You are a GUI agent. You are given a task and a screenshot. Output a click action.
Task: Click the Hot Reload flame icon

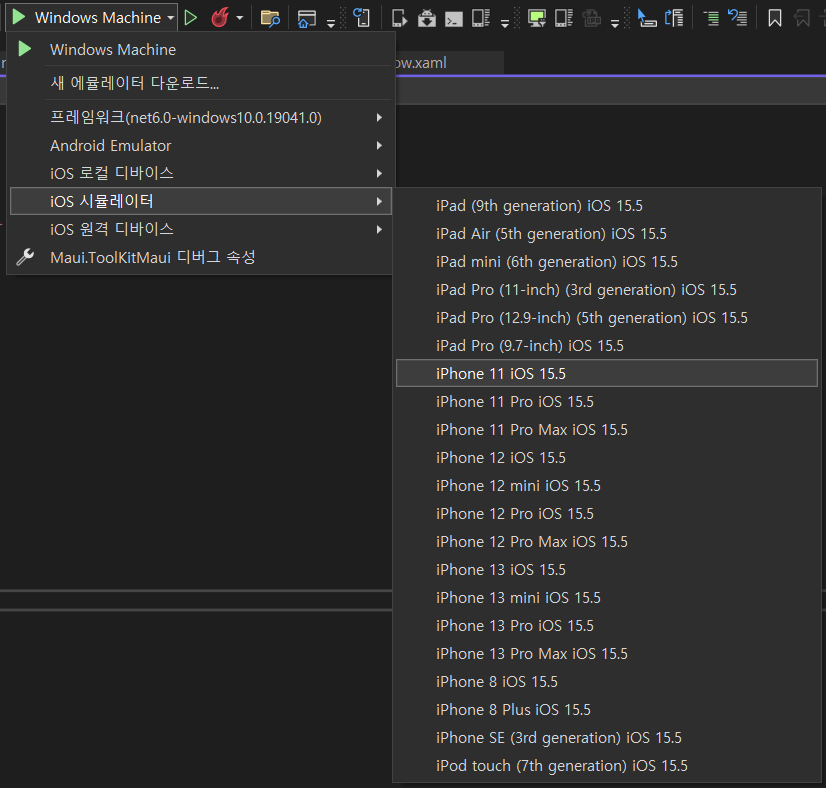pos(220,18)
